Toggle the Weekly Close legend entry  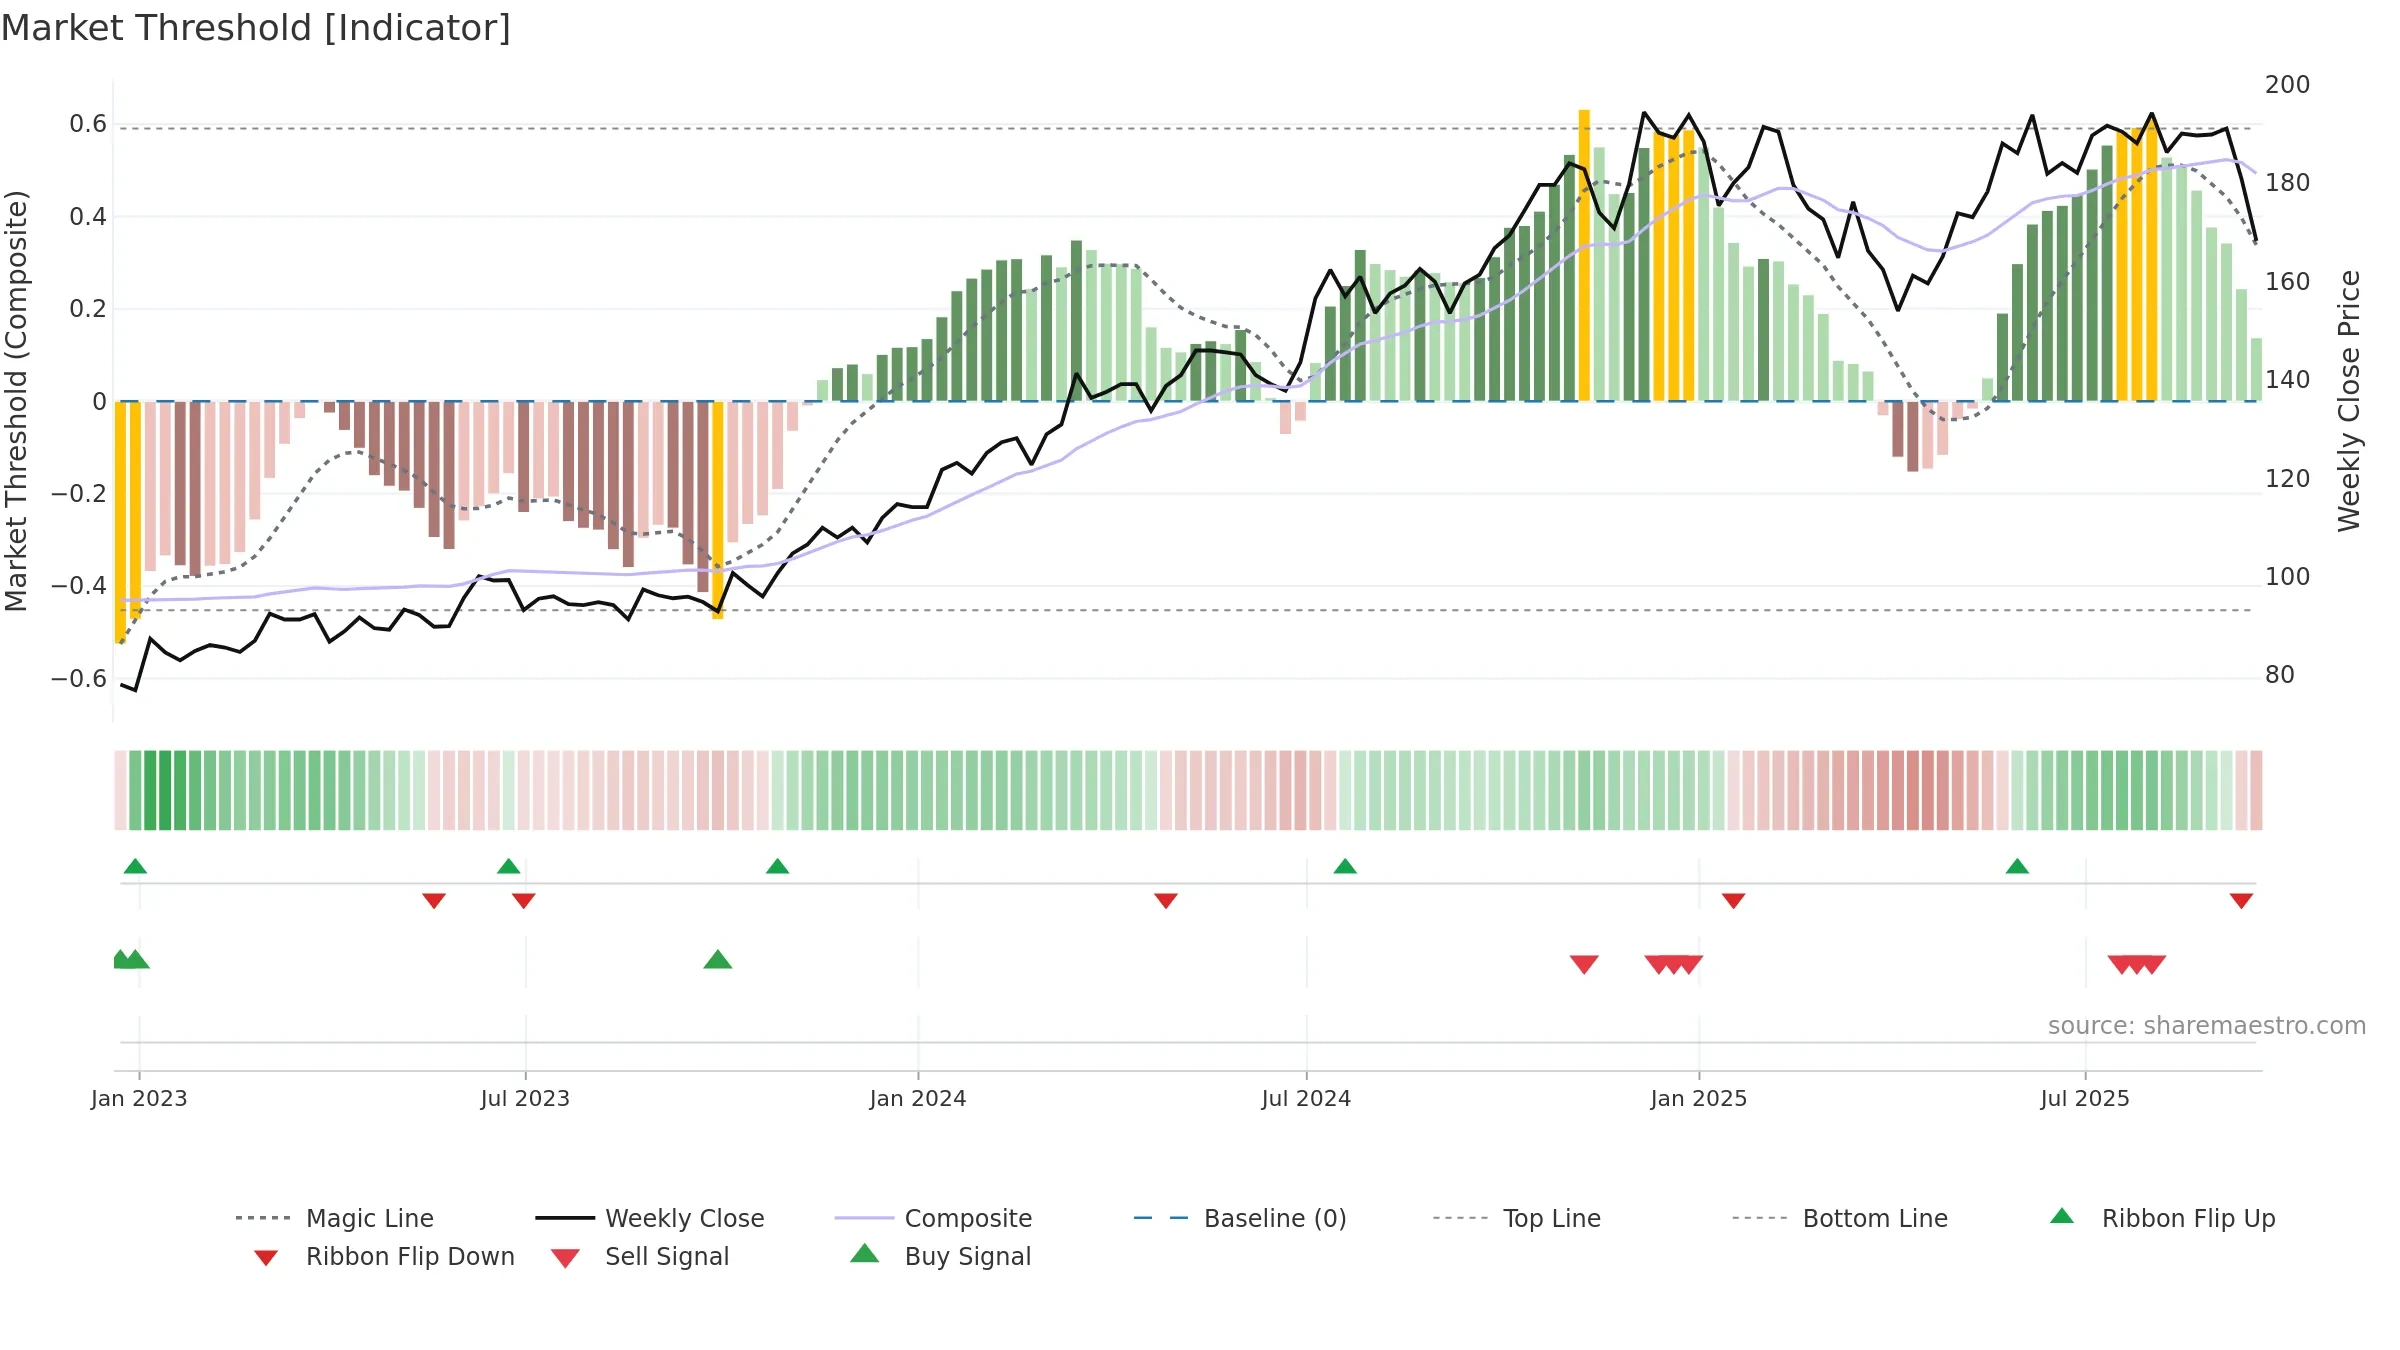pos(649,1218)
